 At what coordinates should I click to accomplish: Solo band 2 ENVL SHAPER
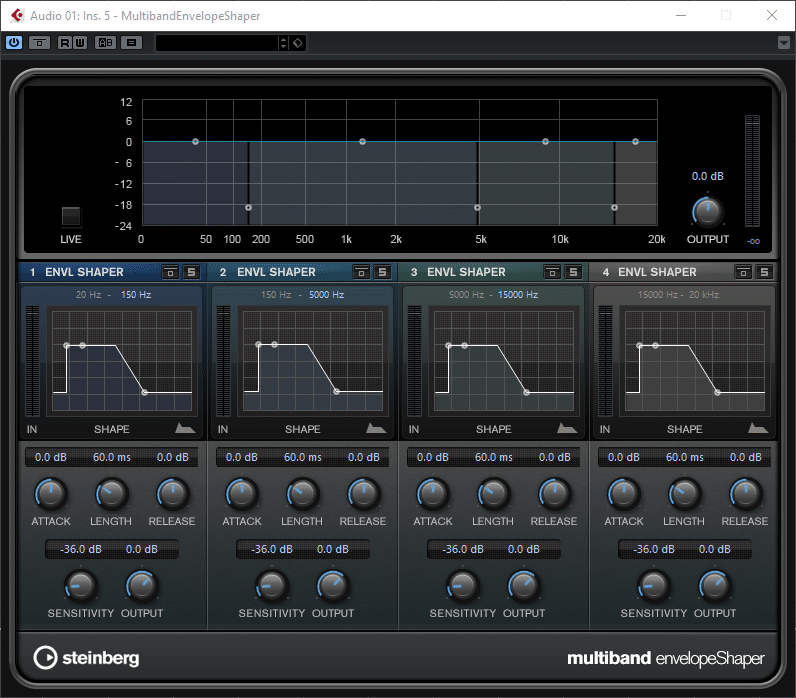tap(382, 272)
